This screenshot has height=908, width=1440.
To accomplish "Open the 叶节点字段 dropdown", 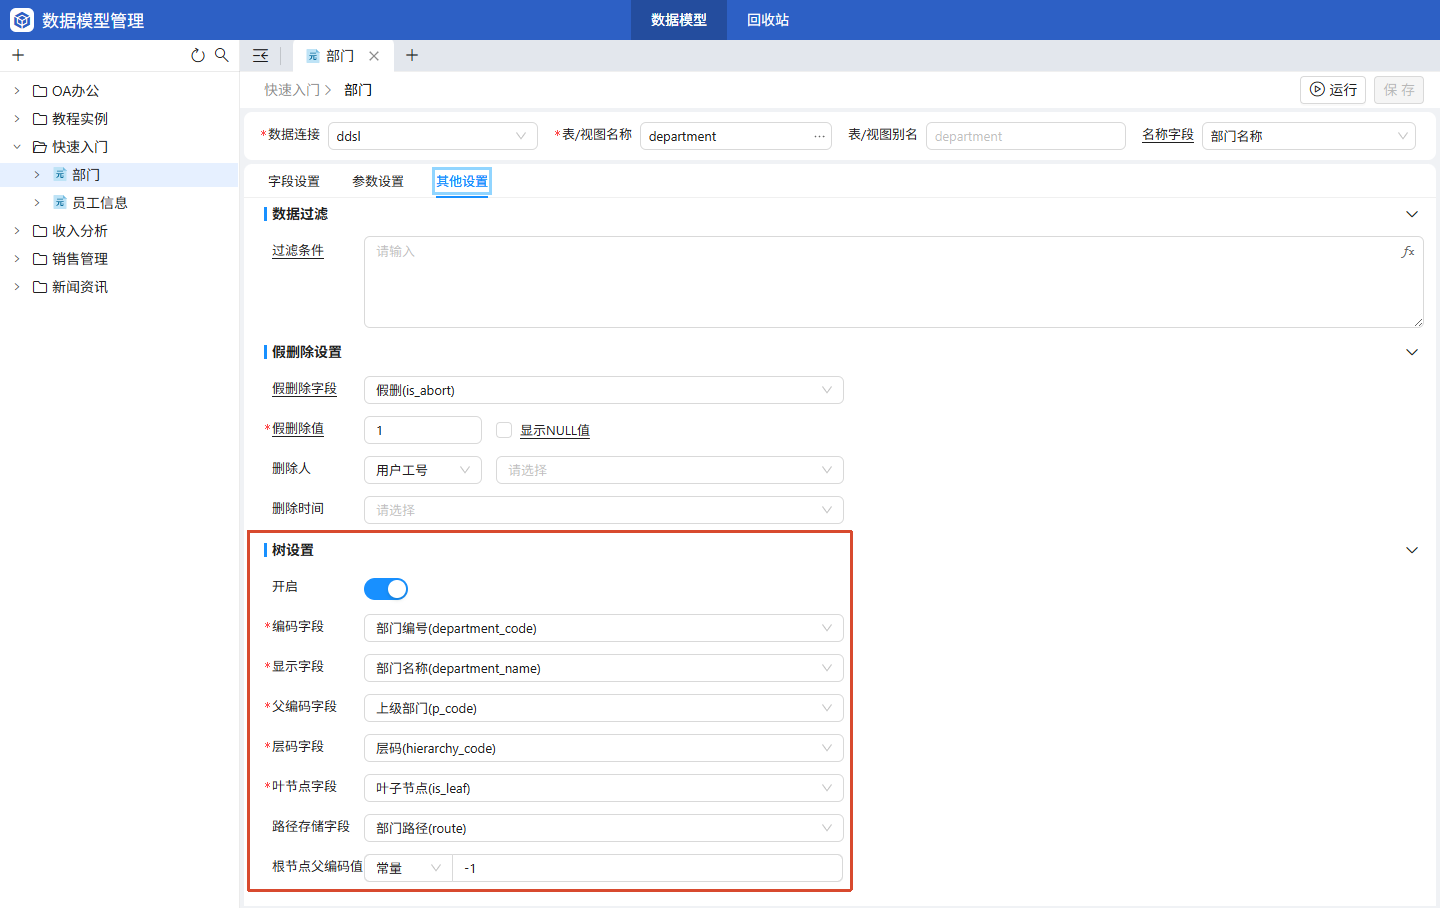I will pos(604,788).
